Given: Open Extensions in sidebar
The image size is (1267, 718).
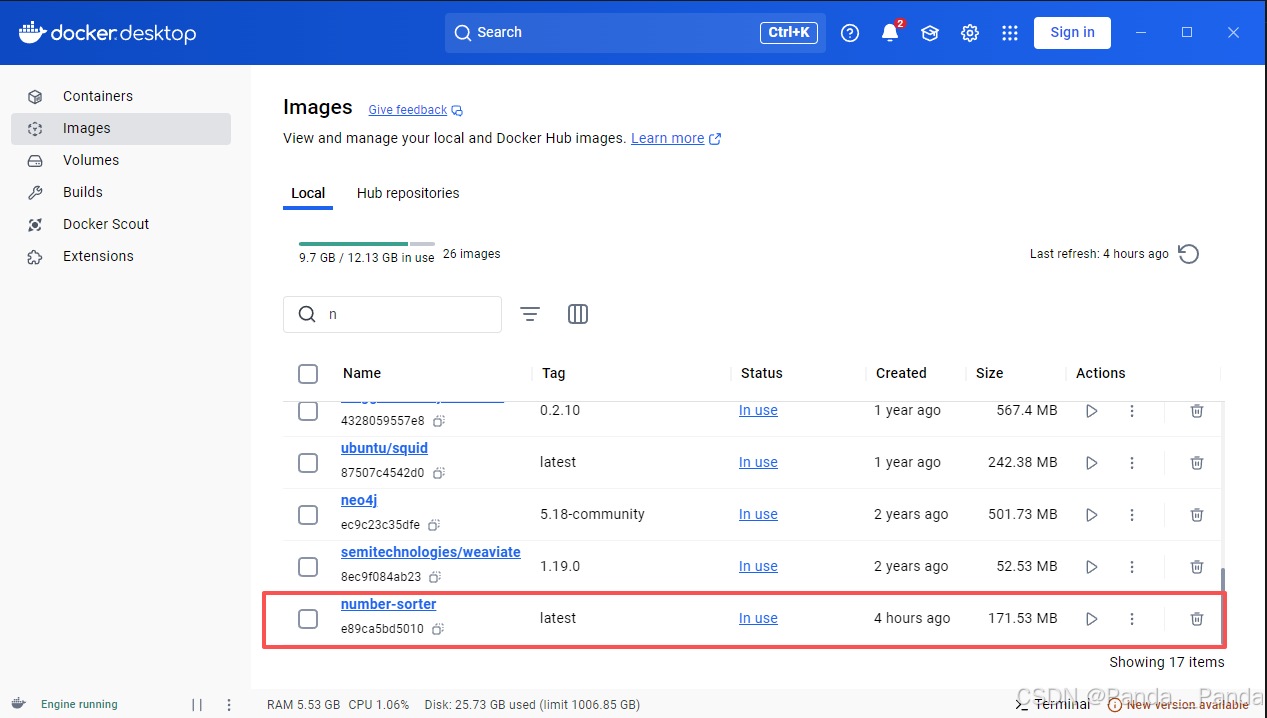Looking at the screenshot, I should 121,256.
